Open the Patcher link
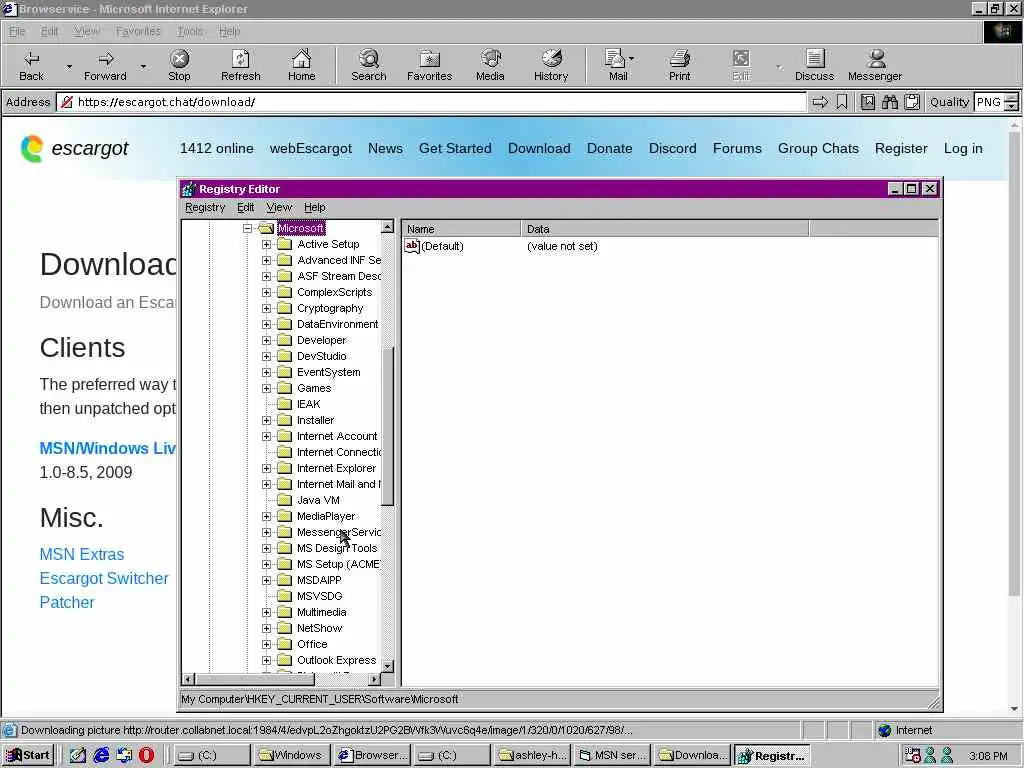 click(x=67, y=603)
